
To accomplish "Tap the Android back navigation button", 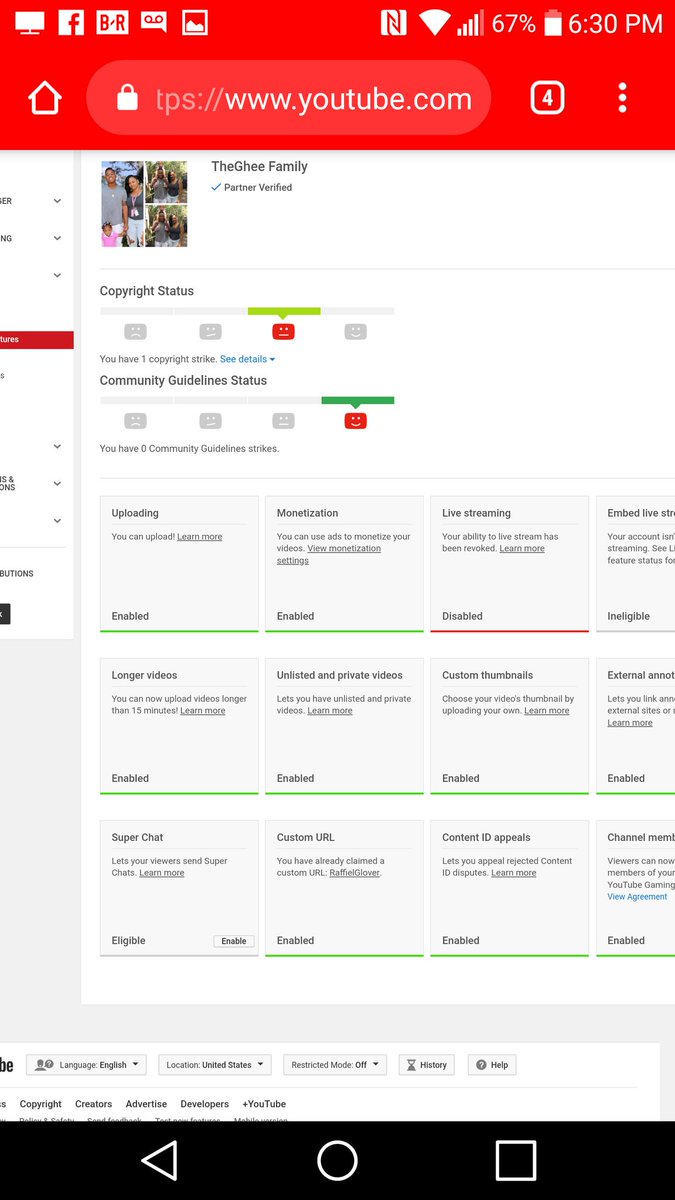I will point(160,1161).
